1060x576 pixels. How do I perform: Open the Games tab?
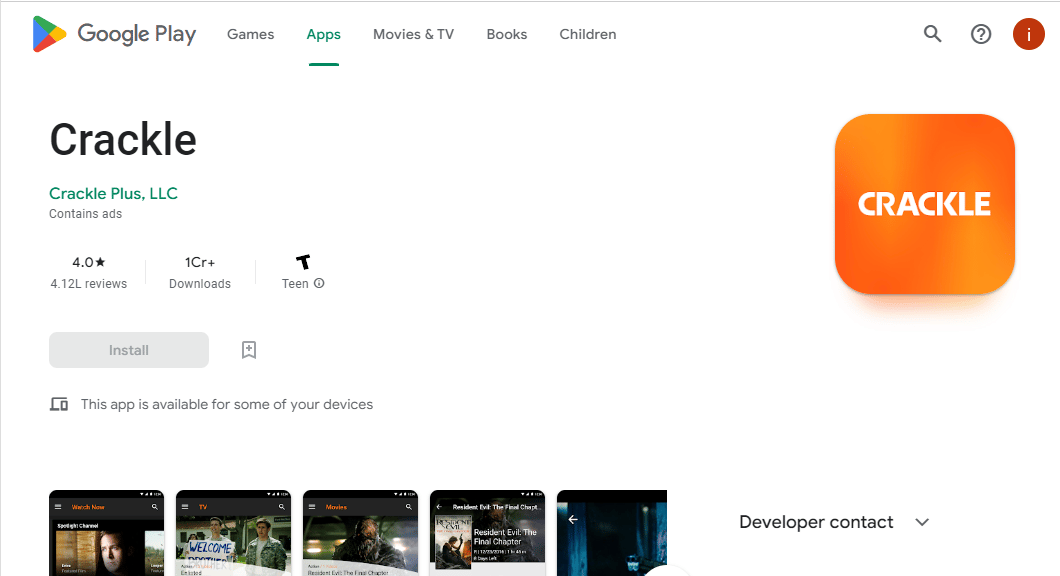click(250, 34)
